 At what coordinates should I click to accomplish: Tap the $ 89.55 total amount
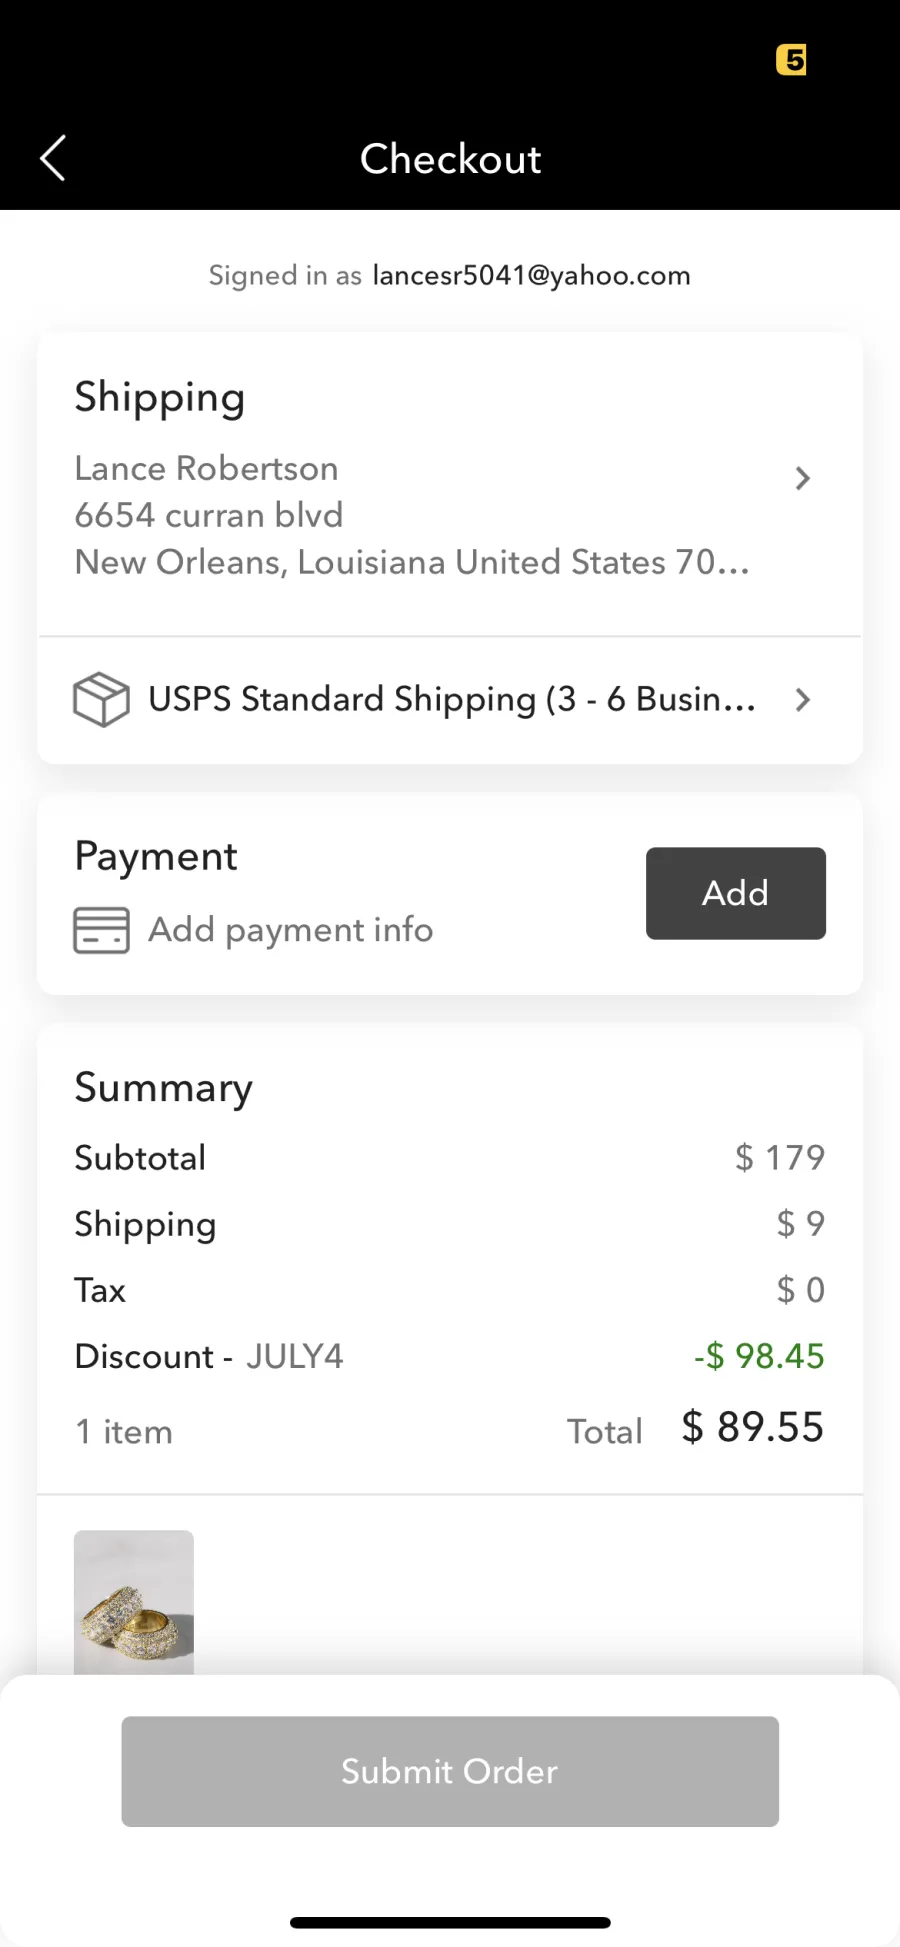752,1428
